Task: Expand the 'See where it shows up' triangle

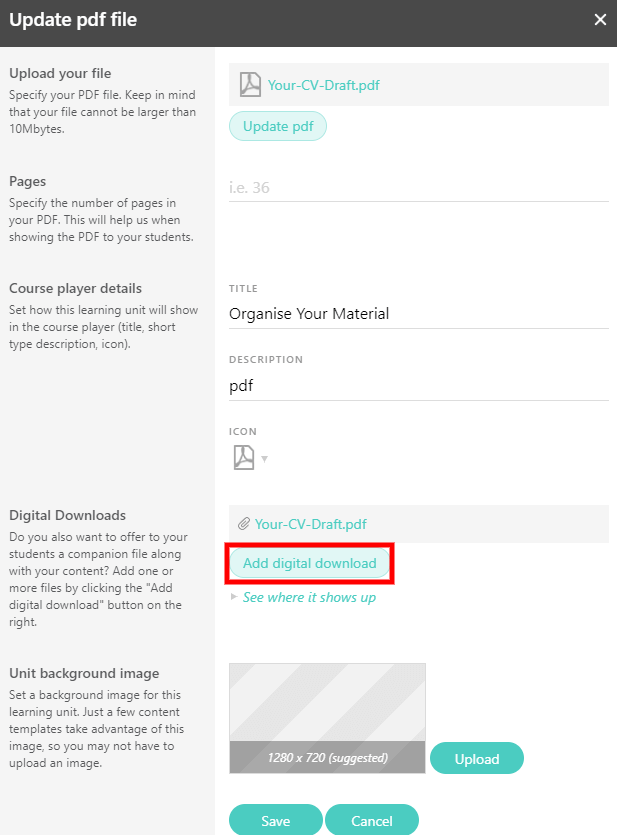Action: point(234,597)
